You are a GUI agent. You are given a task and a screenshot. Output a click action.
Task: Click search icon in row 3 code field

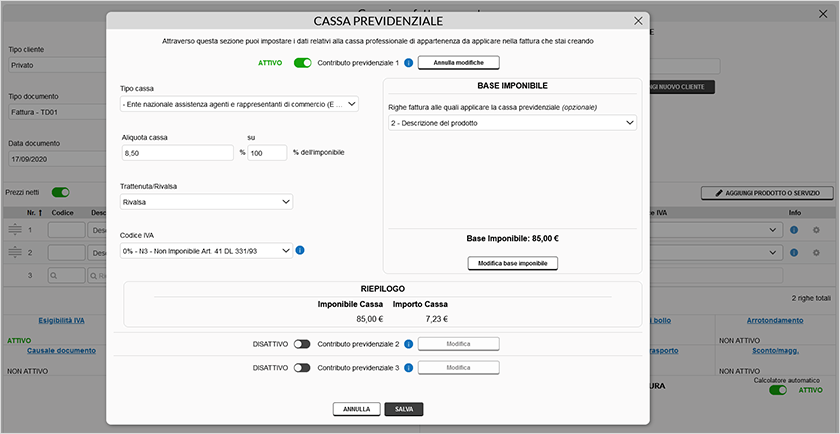[x=54, y=275]
